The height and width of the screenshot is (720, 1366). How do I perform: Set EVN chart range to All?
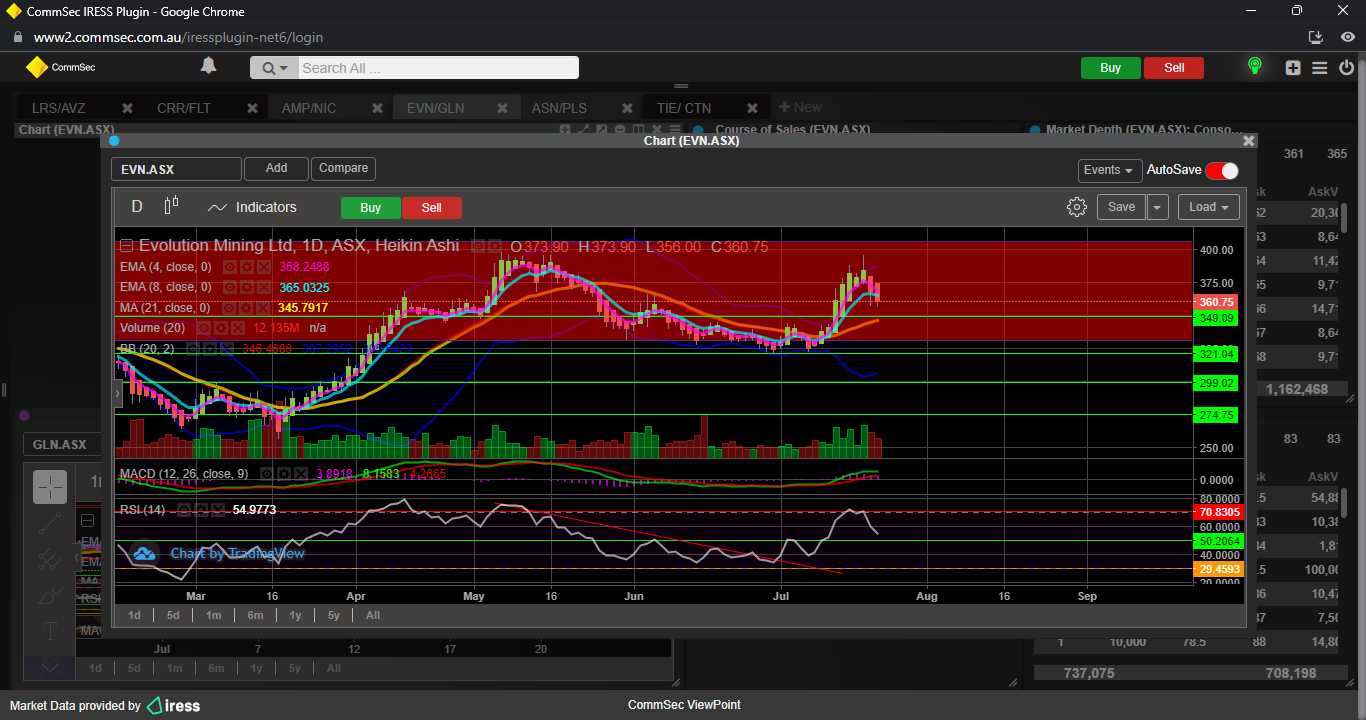[373, 615]
